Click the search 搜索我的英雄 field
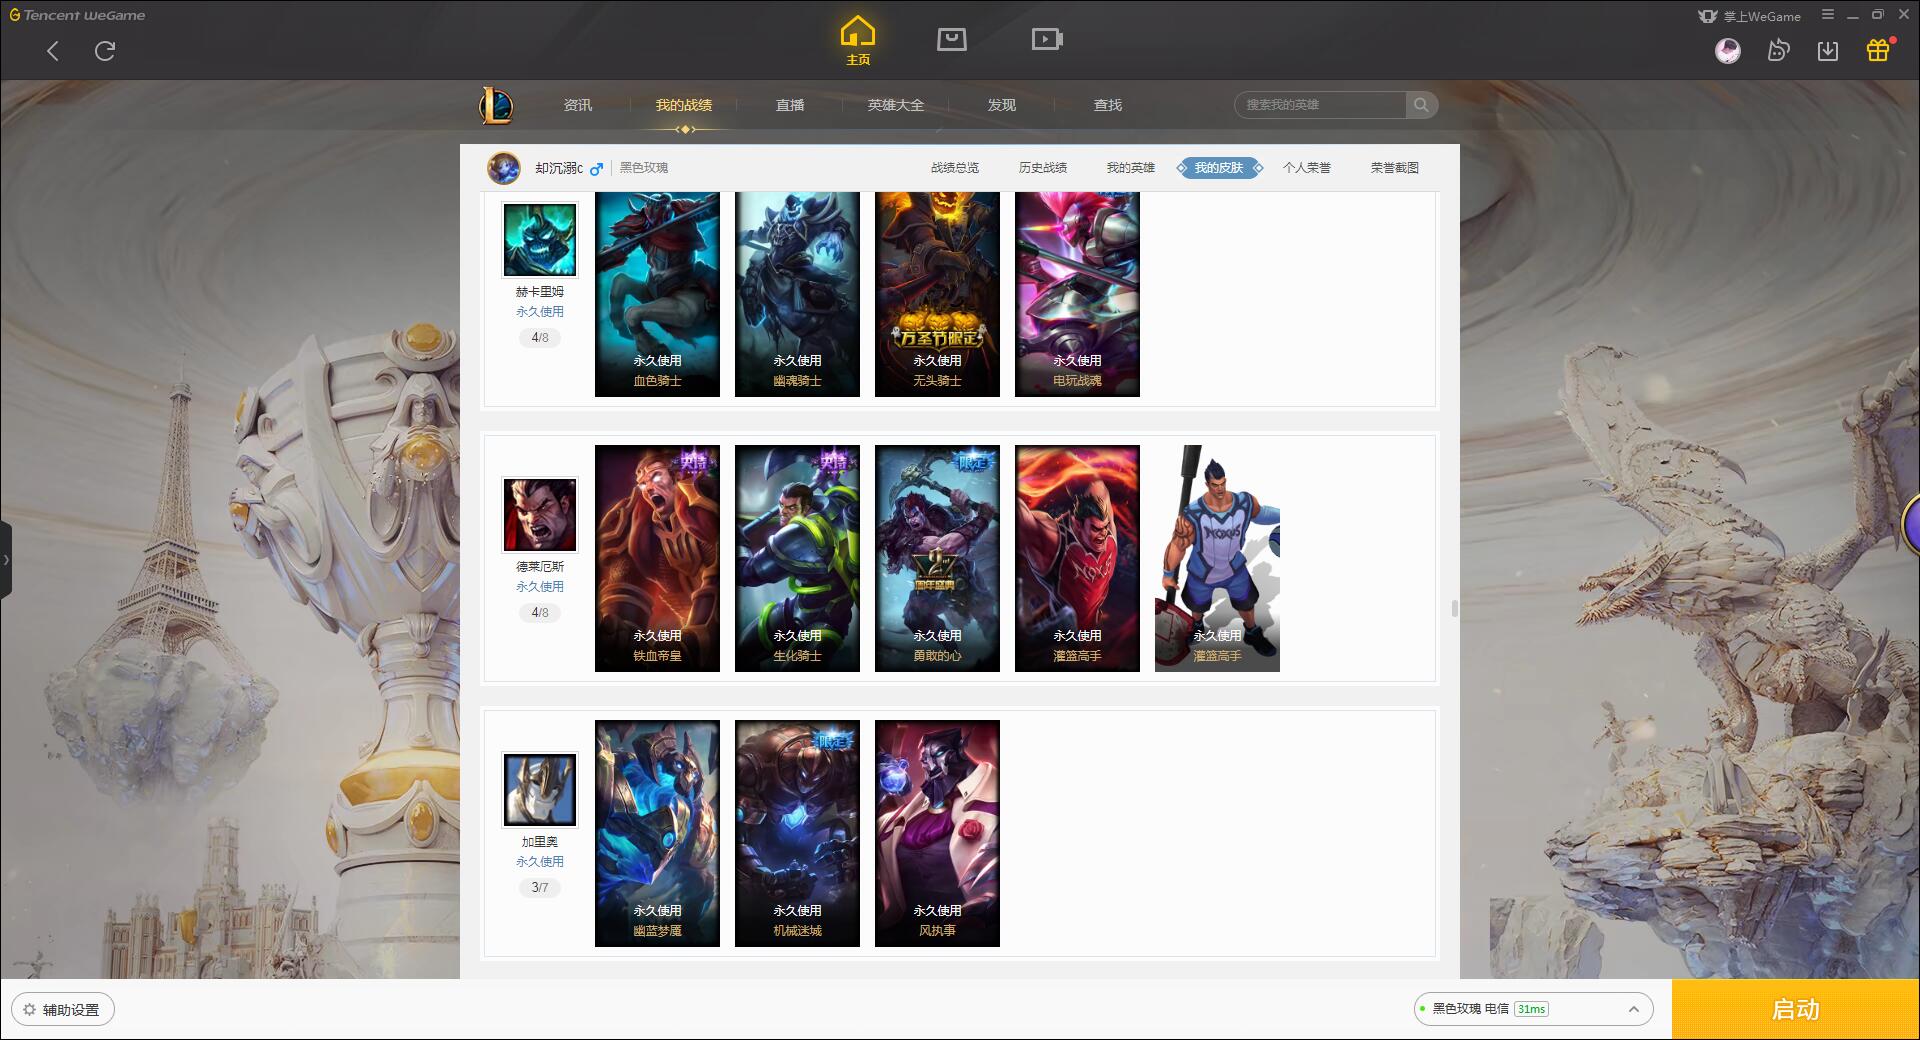 tap(1320, 105)
